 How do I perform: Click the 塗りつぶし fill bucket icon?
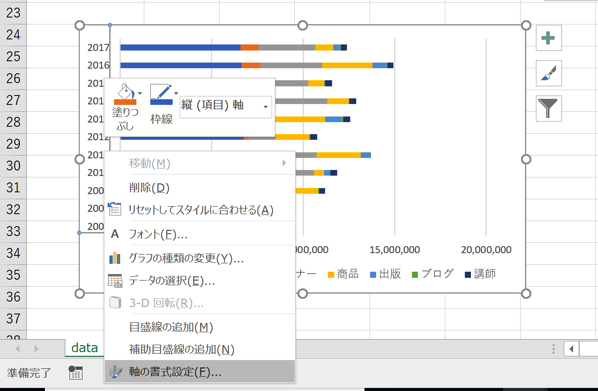pos(125,94)
